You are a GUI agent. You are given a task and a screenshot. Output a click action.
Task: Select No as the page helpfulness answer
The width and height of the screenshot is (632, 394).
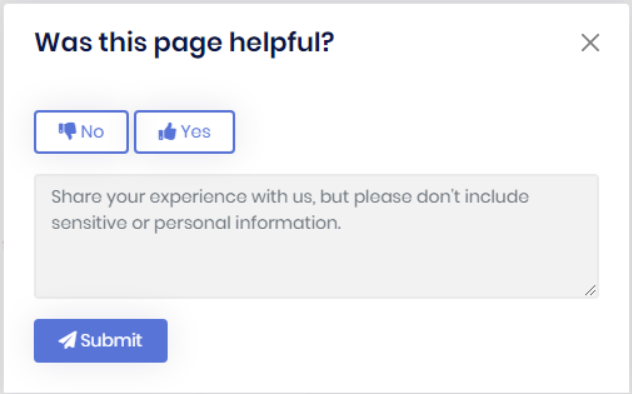coord(81,132)
